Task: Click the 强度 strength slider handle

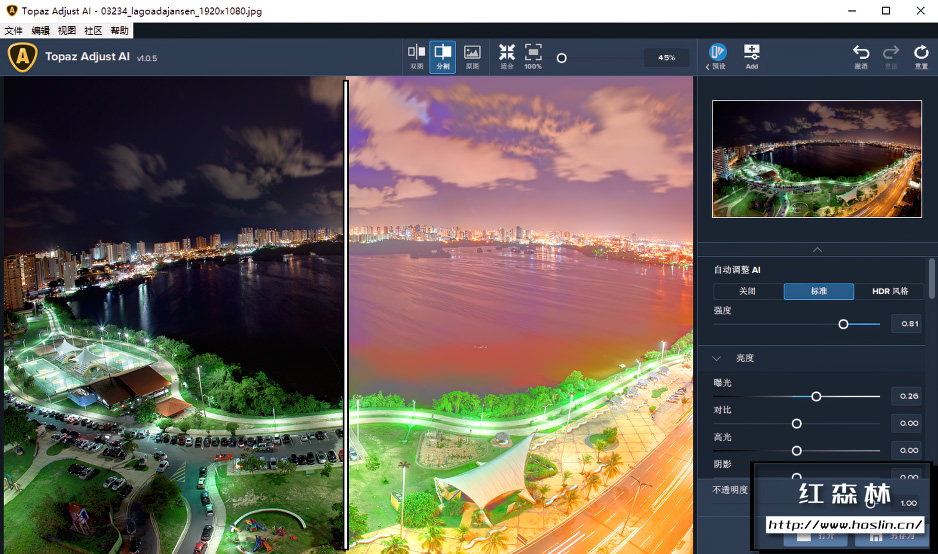Action: click(843, 324)
